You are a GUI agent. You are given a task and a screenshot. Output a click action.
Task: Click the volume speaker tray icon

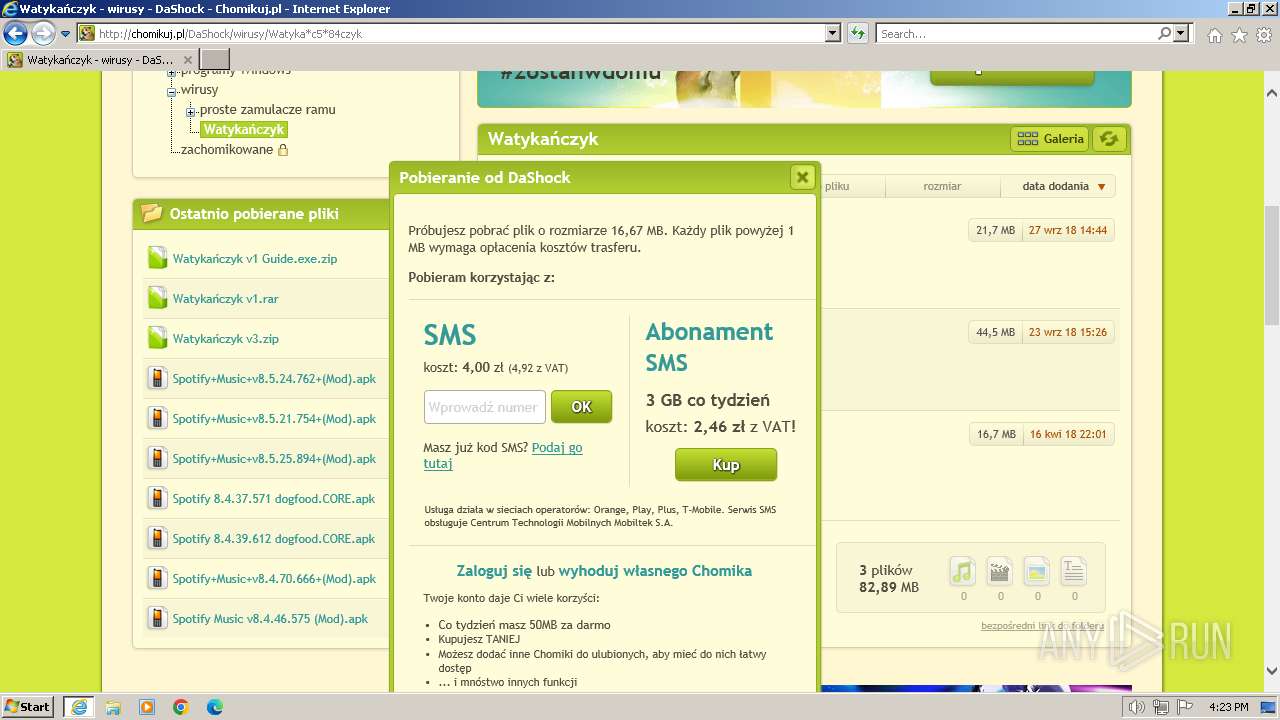click(1137, 707)
